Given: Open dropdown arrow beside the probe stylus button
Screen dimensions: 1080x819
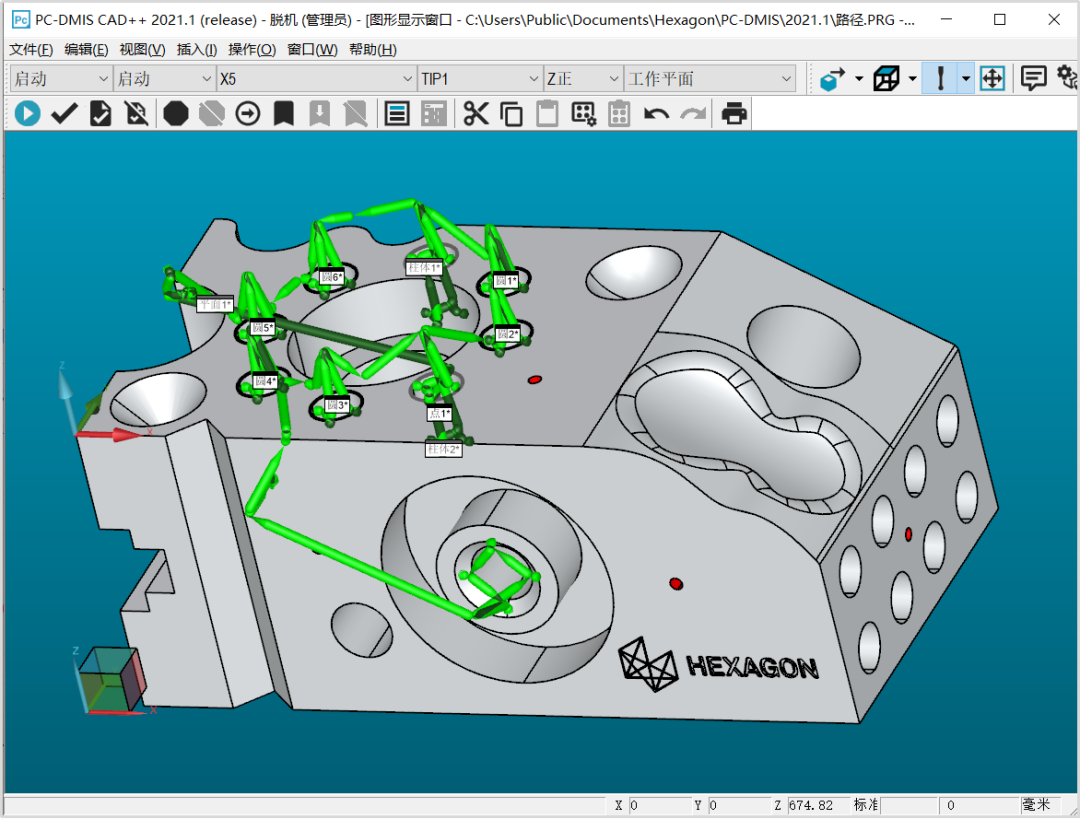Looking at the screenshot, I should click(966, 79).
